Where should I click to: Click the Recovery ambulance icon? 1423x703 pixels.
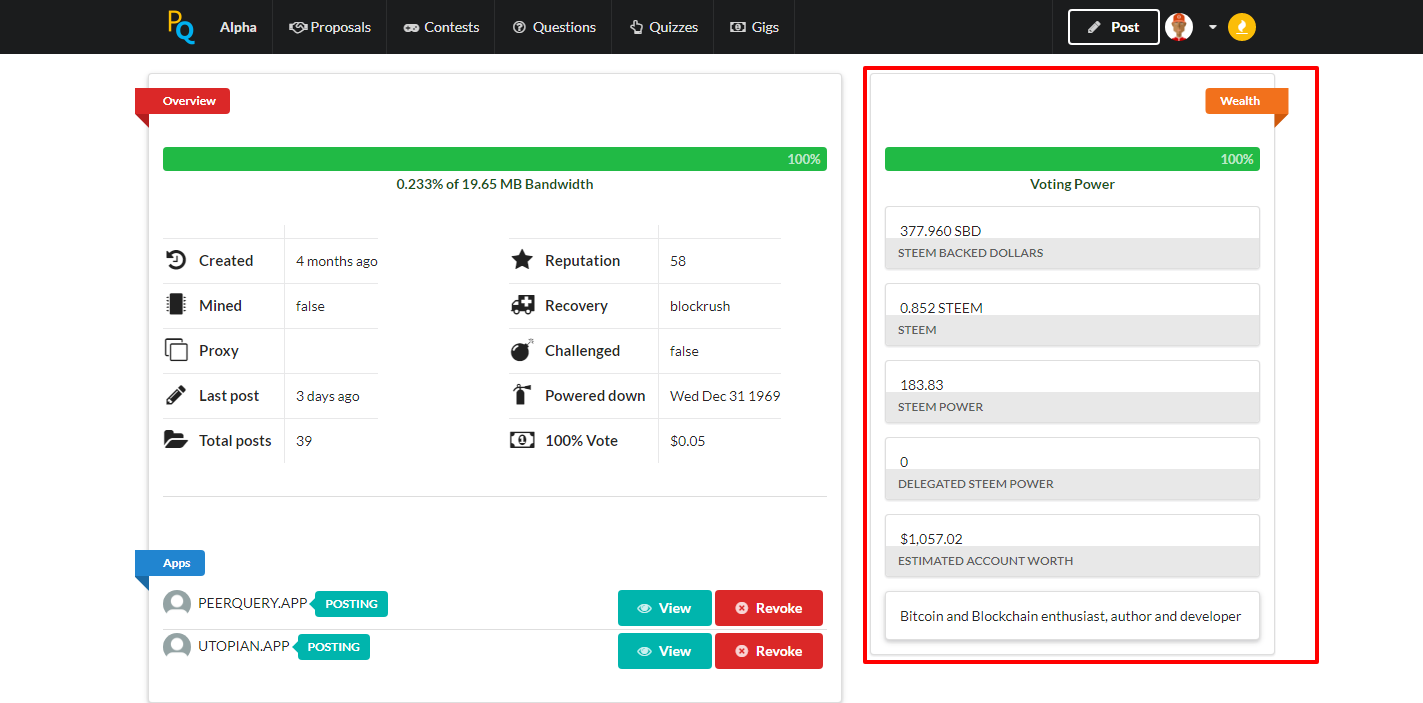click(522, 305)
